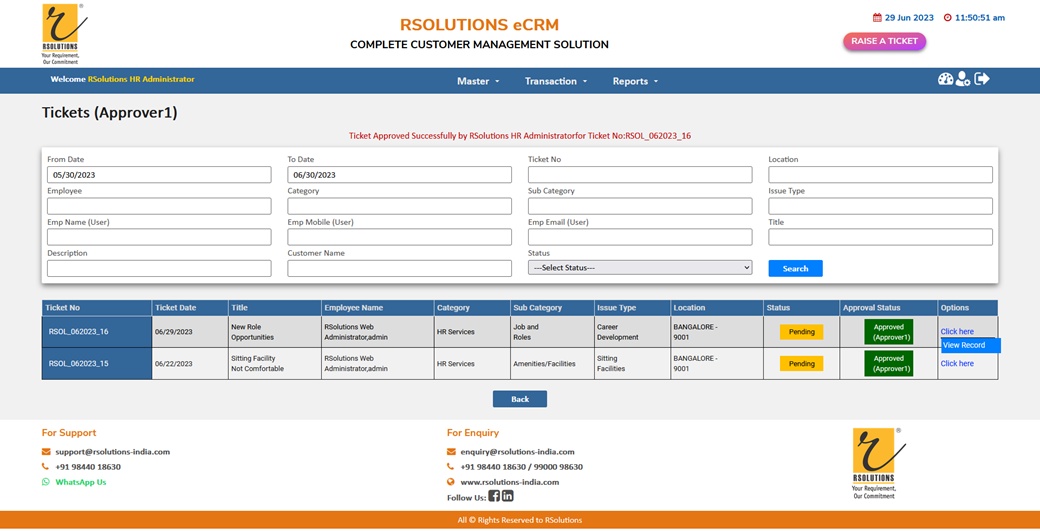The image size is (1040, 532).
Task: Expand the Master menu
Action: click(x=477, y=81)
